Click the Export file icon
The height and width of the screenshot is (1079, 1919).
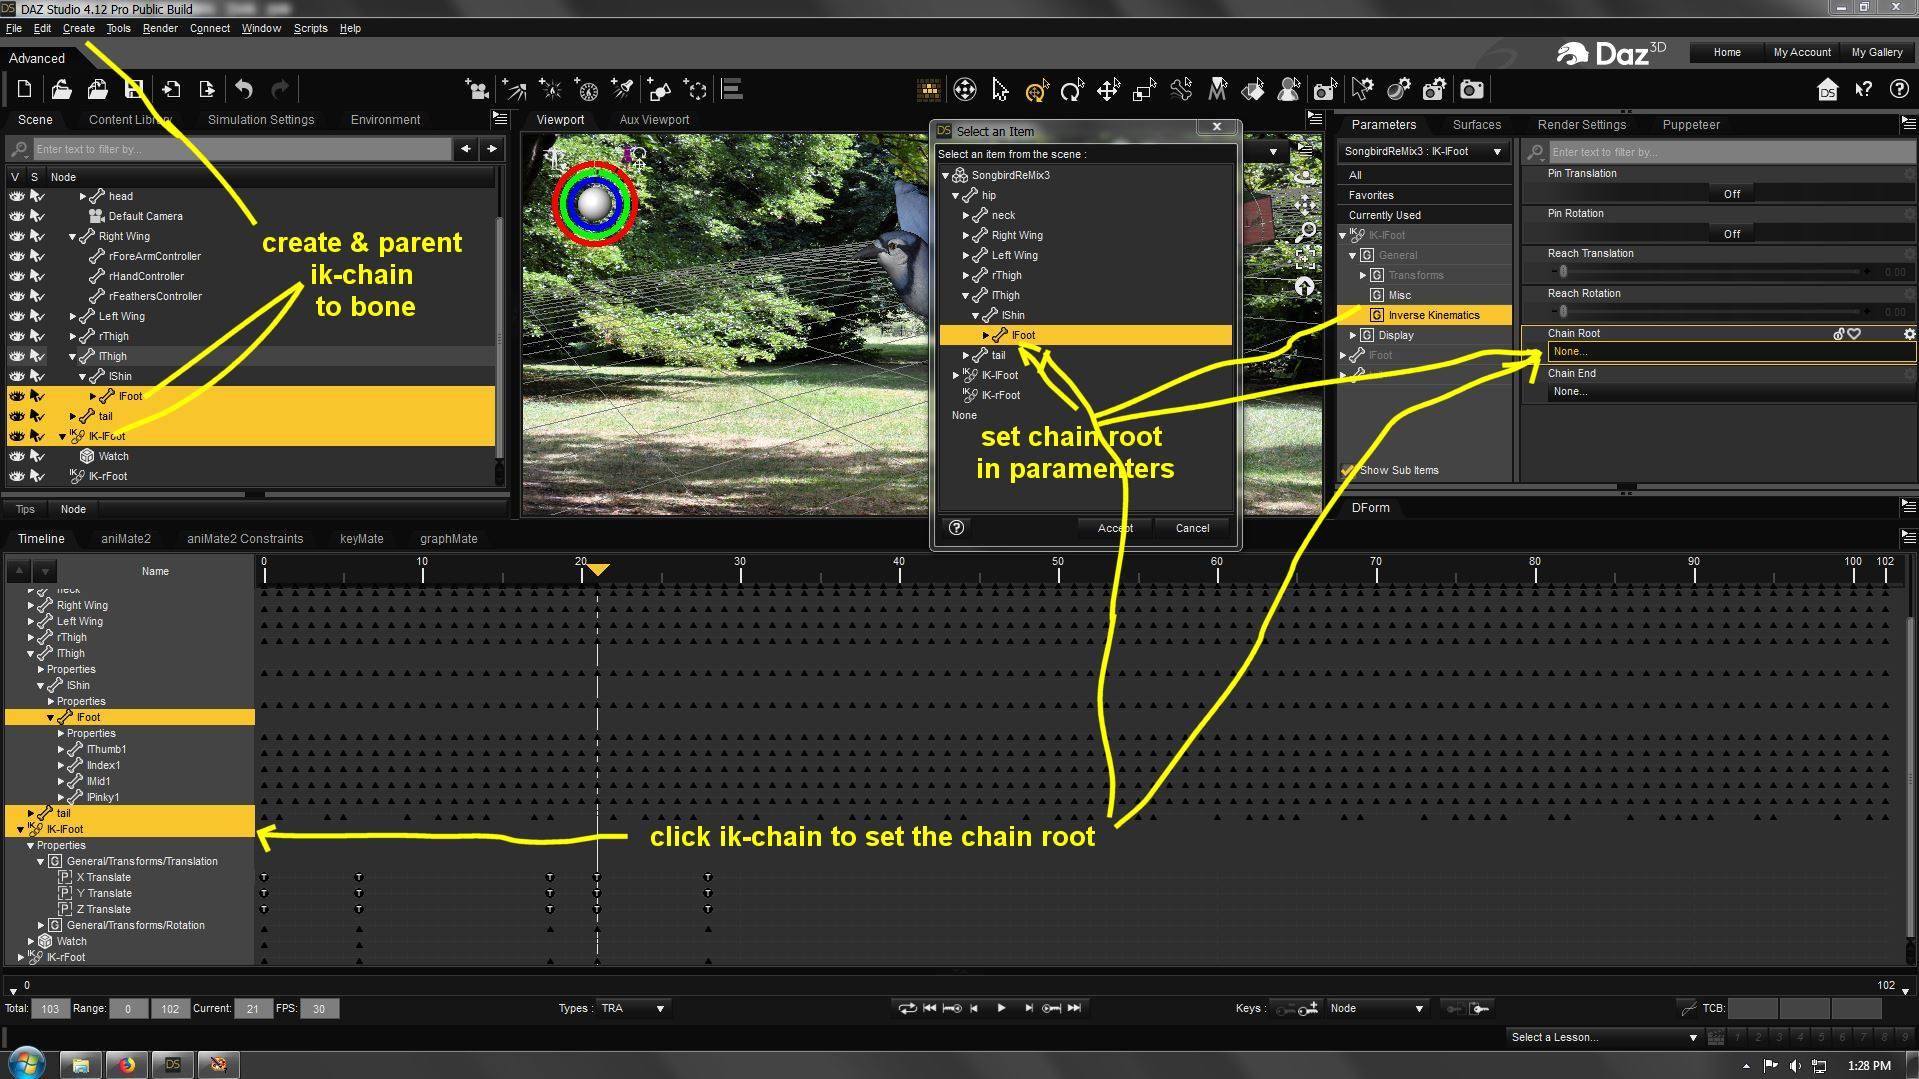[207, 90]
